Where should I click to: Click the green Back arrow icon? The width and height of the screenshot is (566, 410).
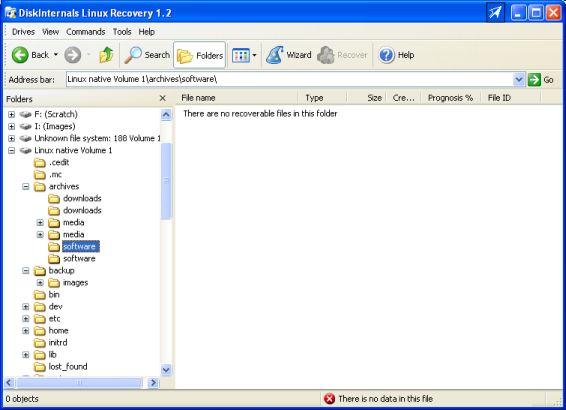pyautogui.click(x=20, y=55)
